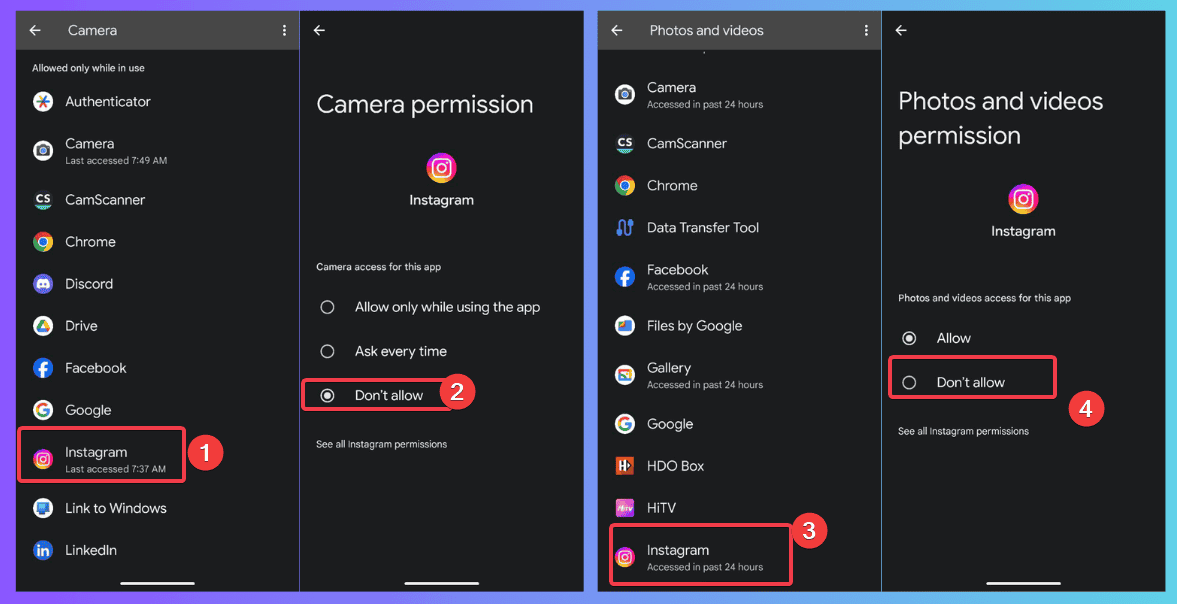This screenshot has width=1177, height=604.
Task: Open the overflow menu on Photos and videos
Action: pyautogui.click(x=866, y=30)
